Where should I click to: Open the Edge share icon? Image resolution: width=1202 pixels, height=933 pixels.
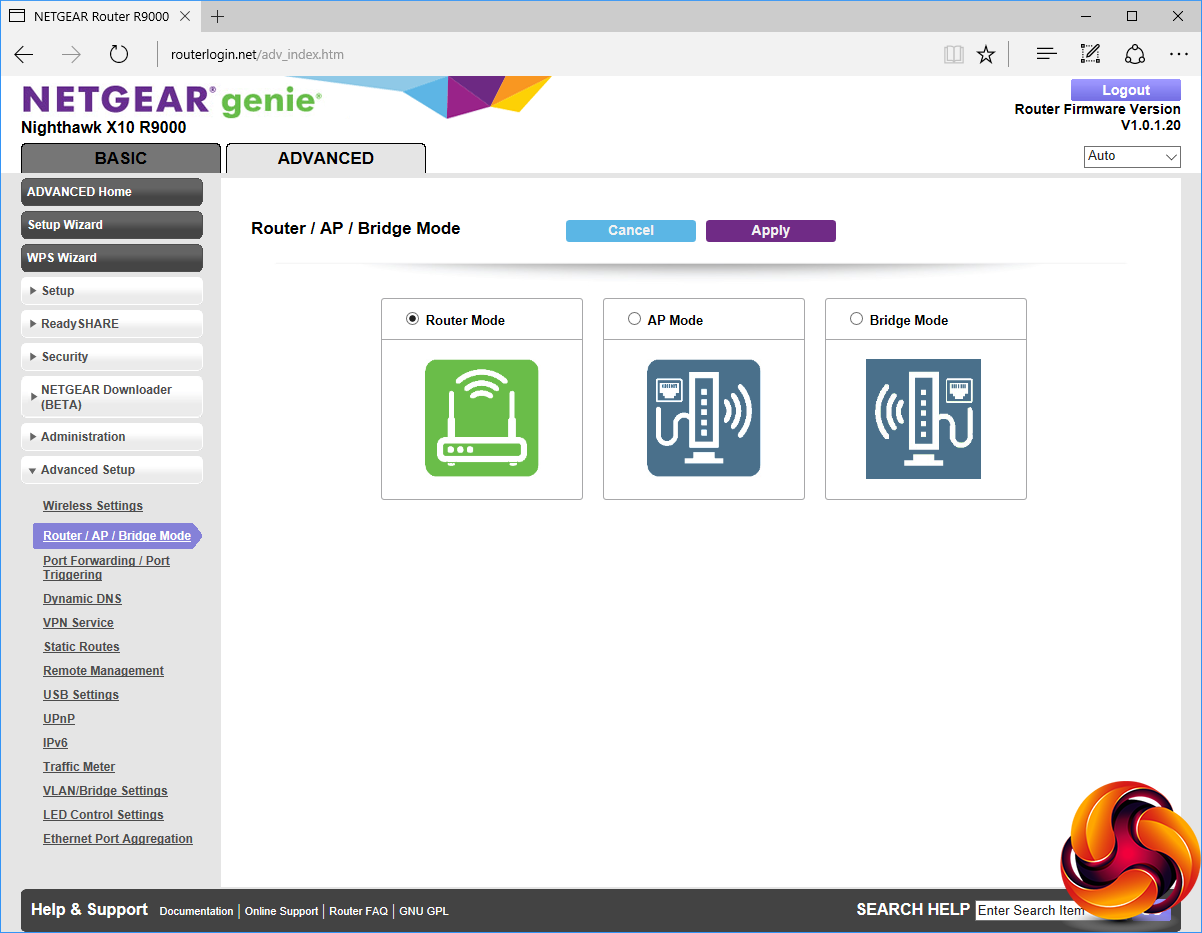[x=1134, y=55]
